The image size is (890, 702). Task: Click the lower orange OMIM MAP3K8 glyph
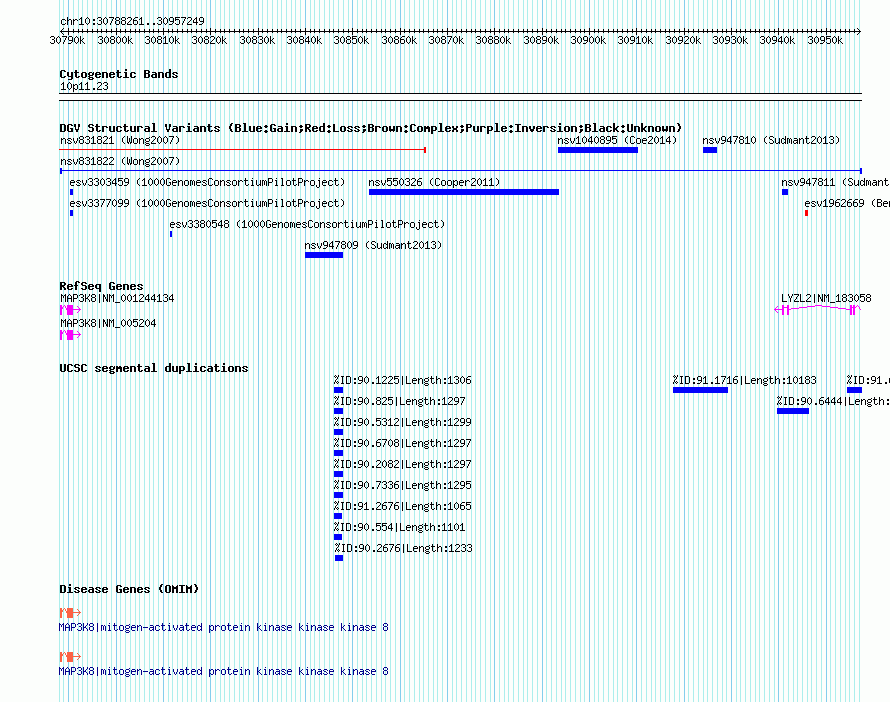coord(70,657)
